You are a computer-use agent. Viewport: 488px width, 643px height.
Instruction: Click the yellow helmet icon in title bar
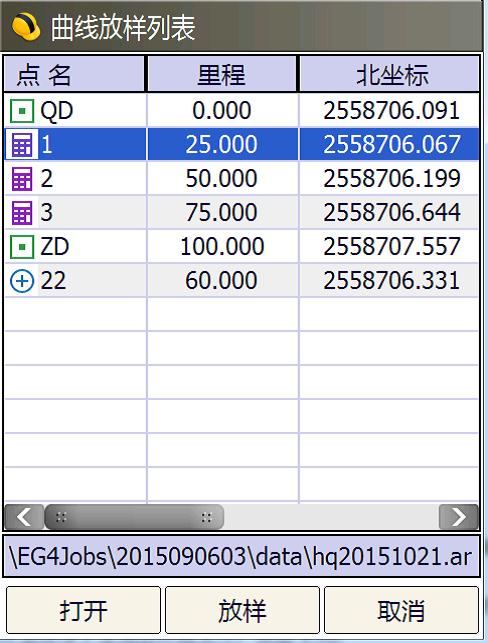click(26, 27)
